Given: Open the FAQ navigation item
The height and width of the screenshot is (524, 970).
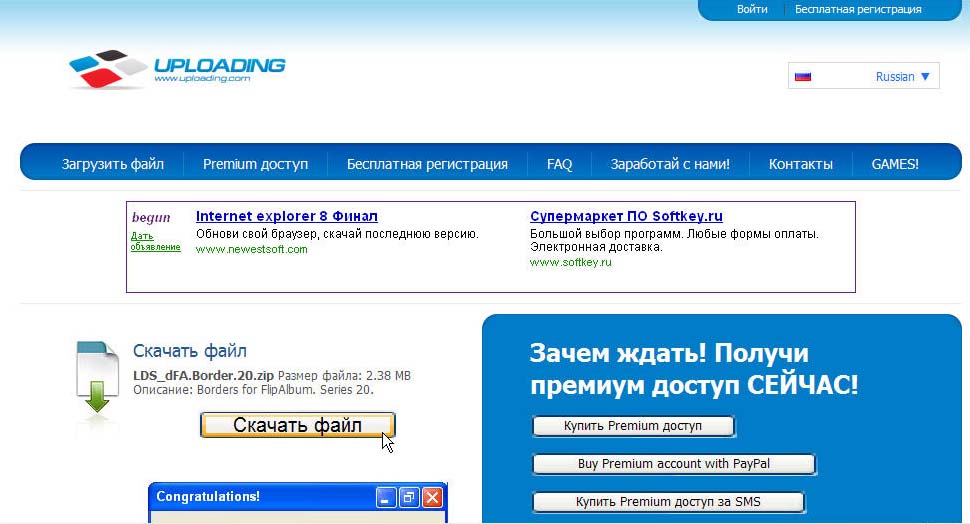Looking at the screenshot, I should 559,164.
